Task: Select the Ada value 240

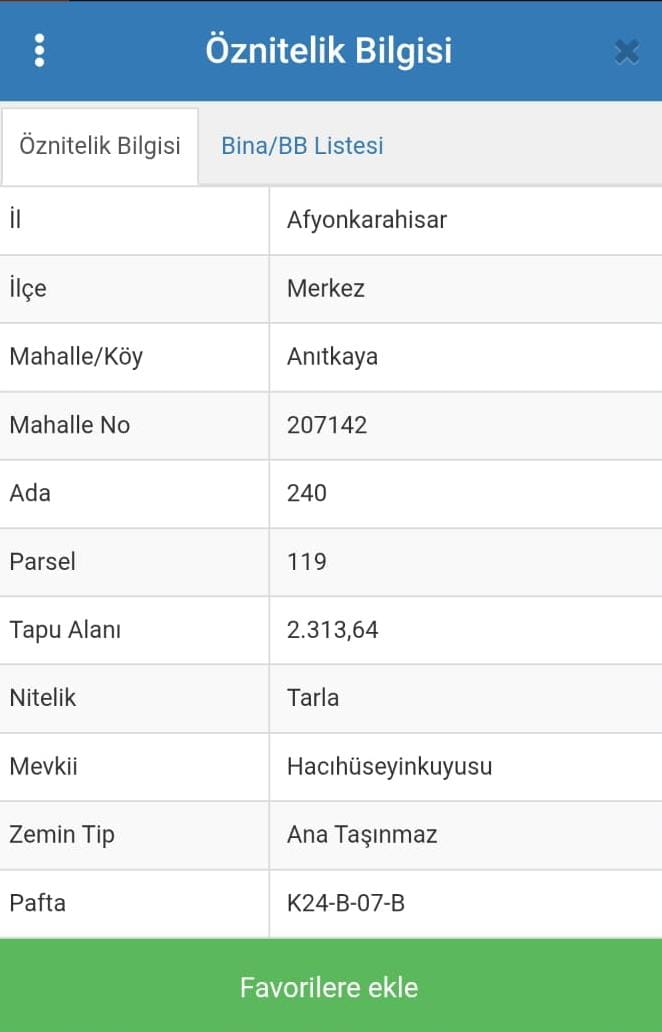Action: [x=307, y=493]
